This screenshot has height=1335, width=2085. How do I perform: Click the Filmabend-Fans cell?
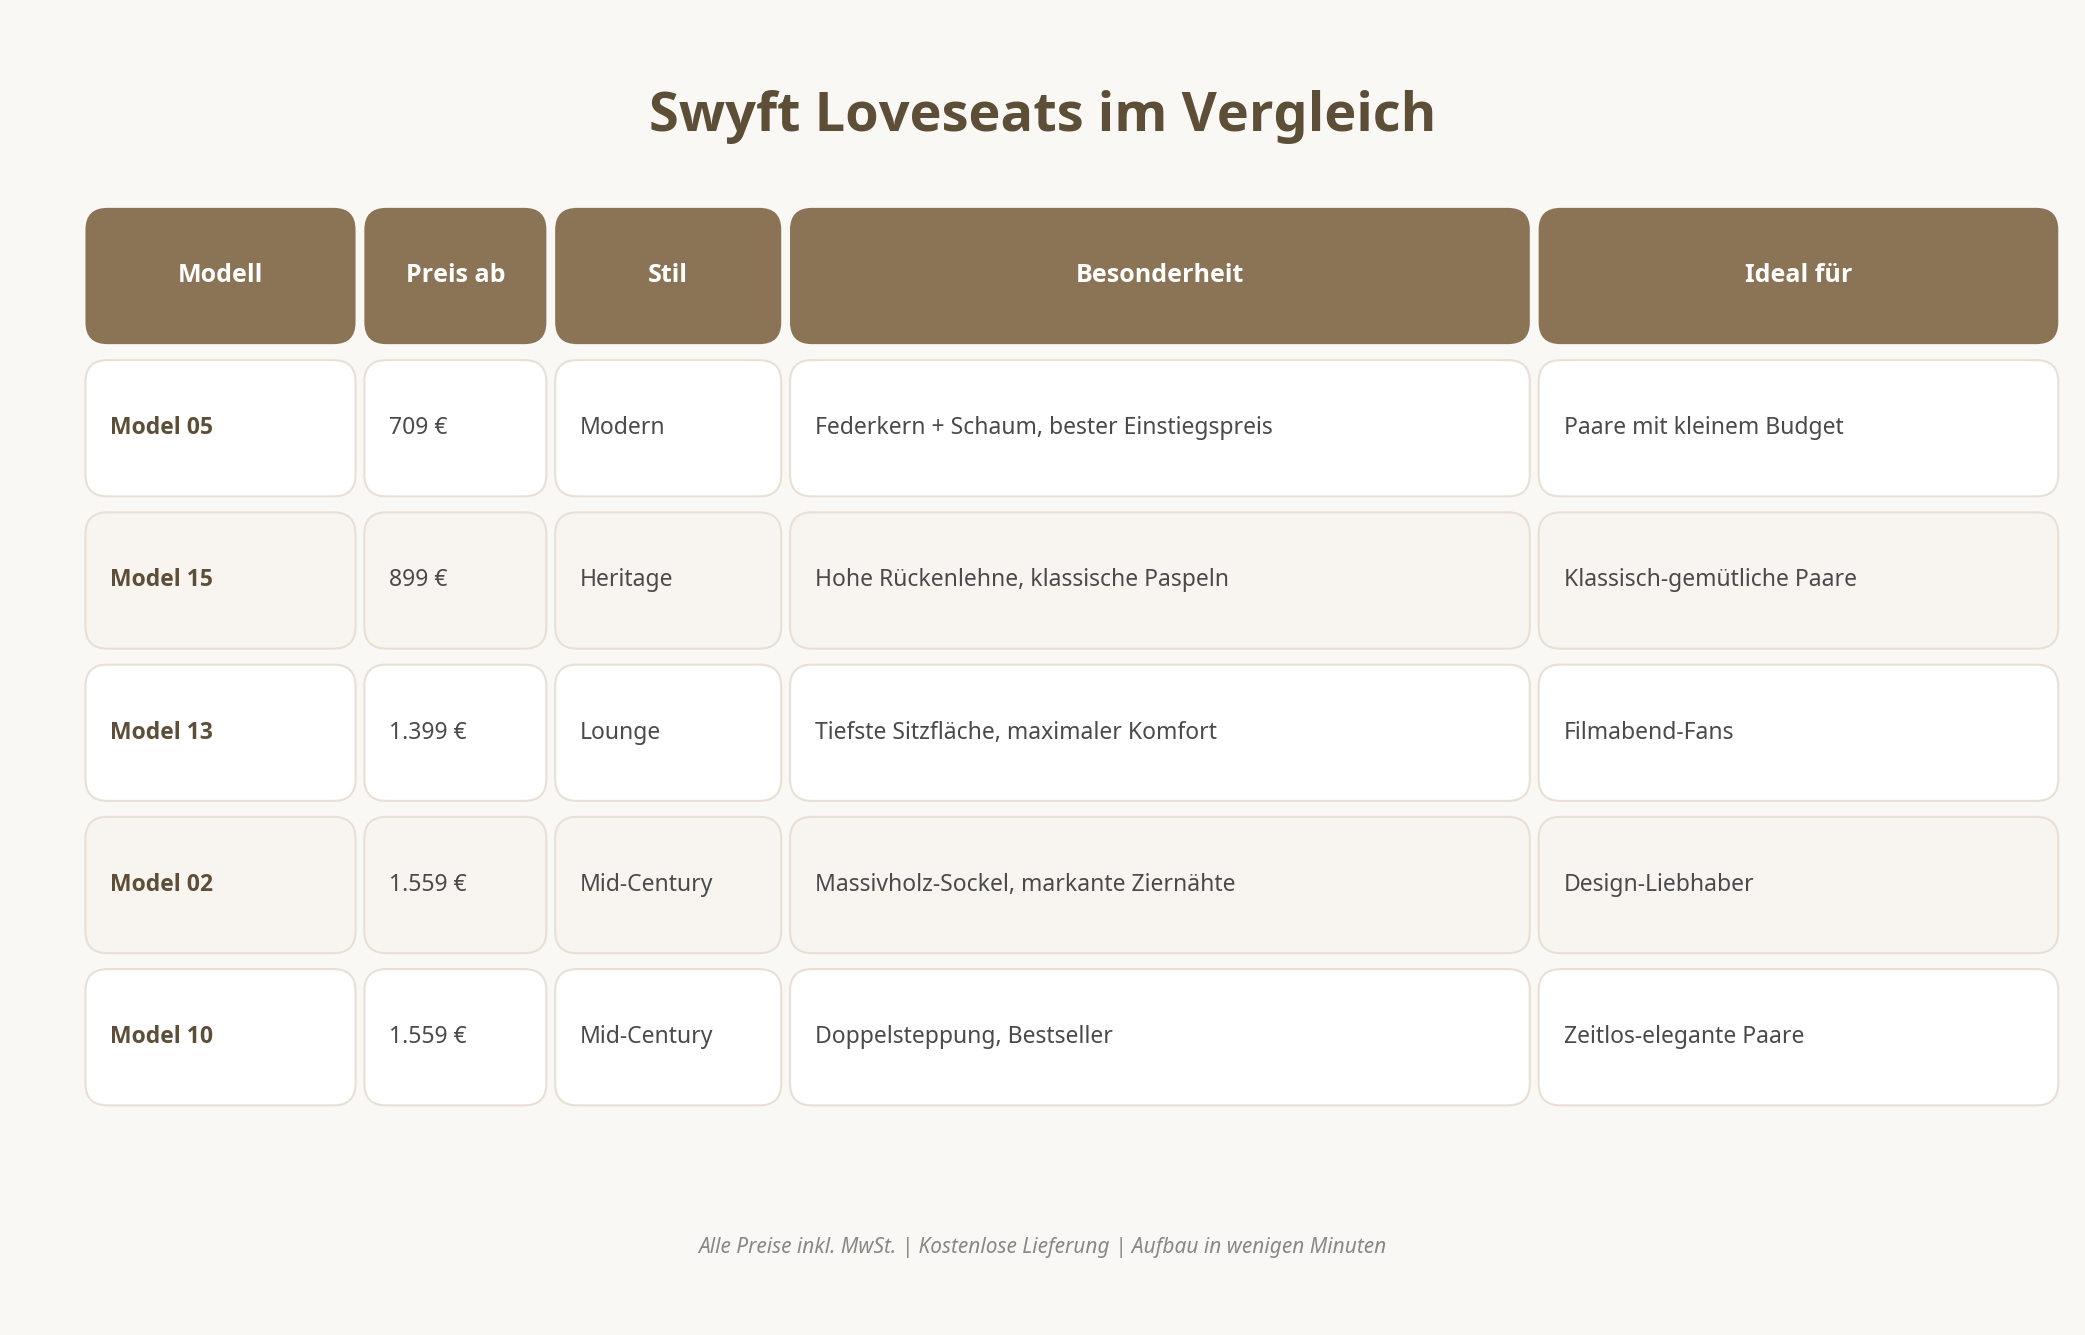tap(1797, 732)
